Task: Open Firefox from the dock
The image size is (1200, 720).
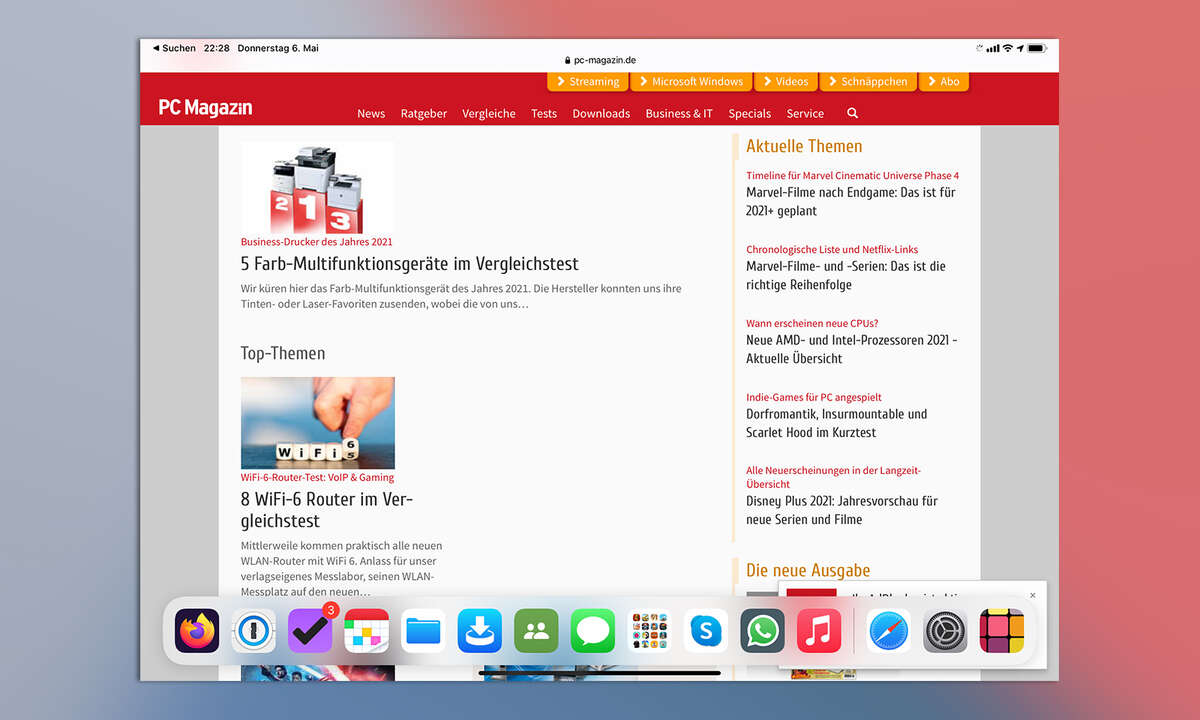Action: tap(197, 631)
